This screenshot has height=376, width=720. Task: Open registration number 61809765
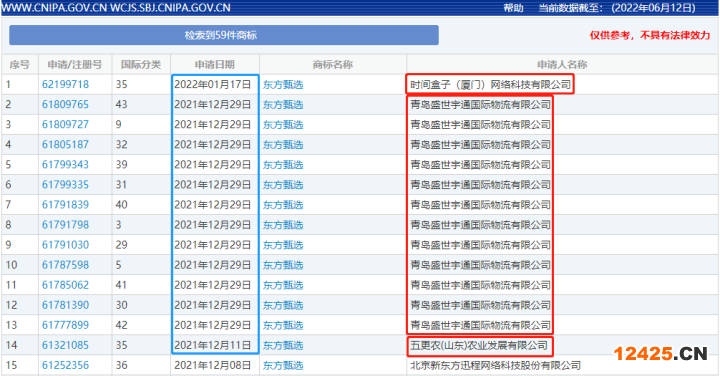coord(65,105)
